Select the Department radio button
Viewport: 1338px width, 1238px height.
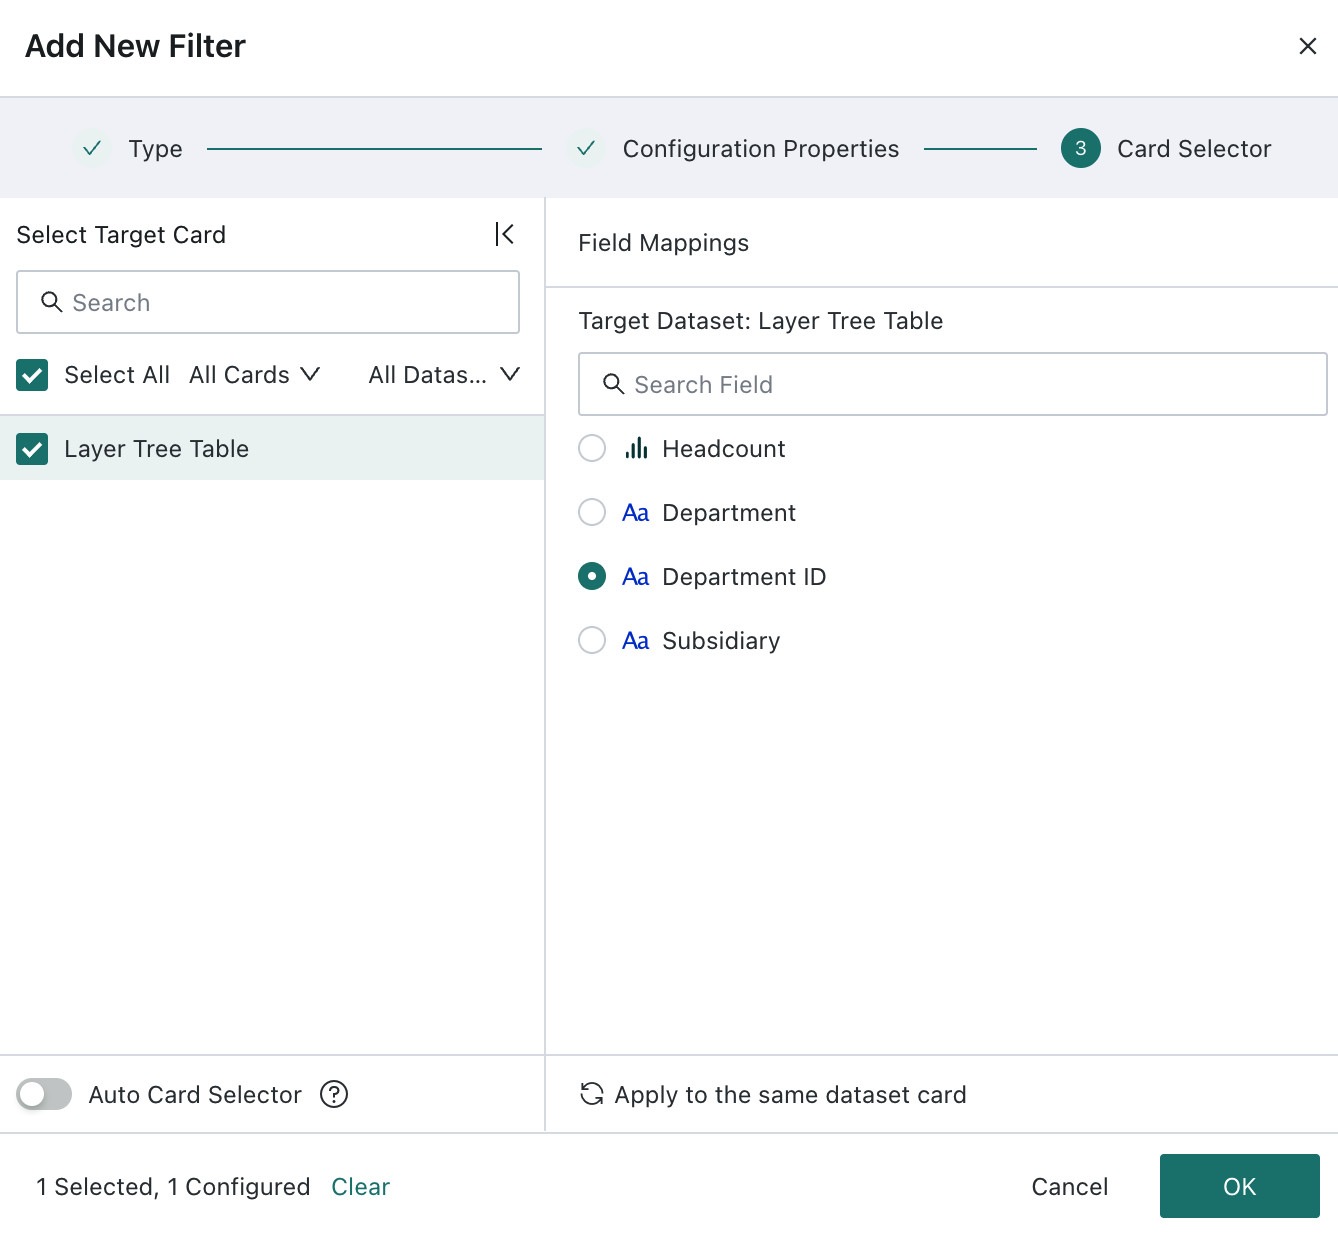(592, 512)
